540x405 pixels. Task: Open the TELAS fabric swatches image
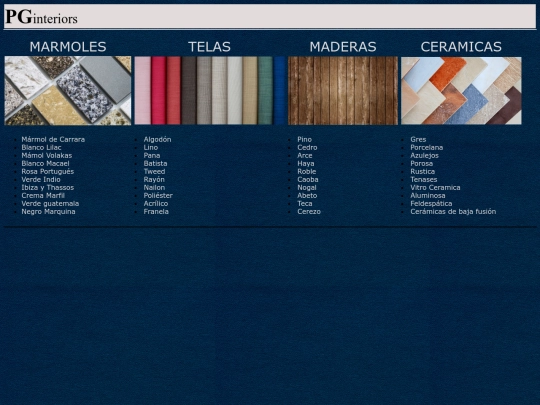coord(210,91)
